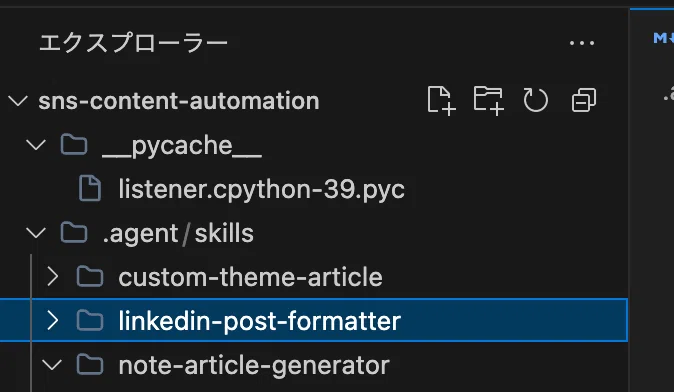This screenshot has height=392, width=674.
Task: Create a new file in sns-content-automation
Action: [441, 101]
